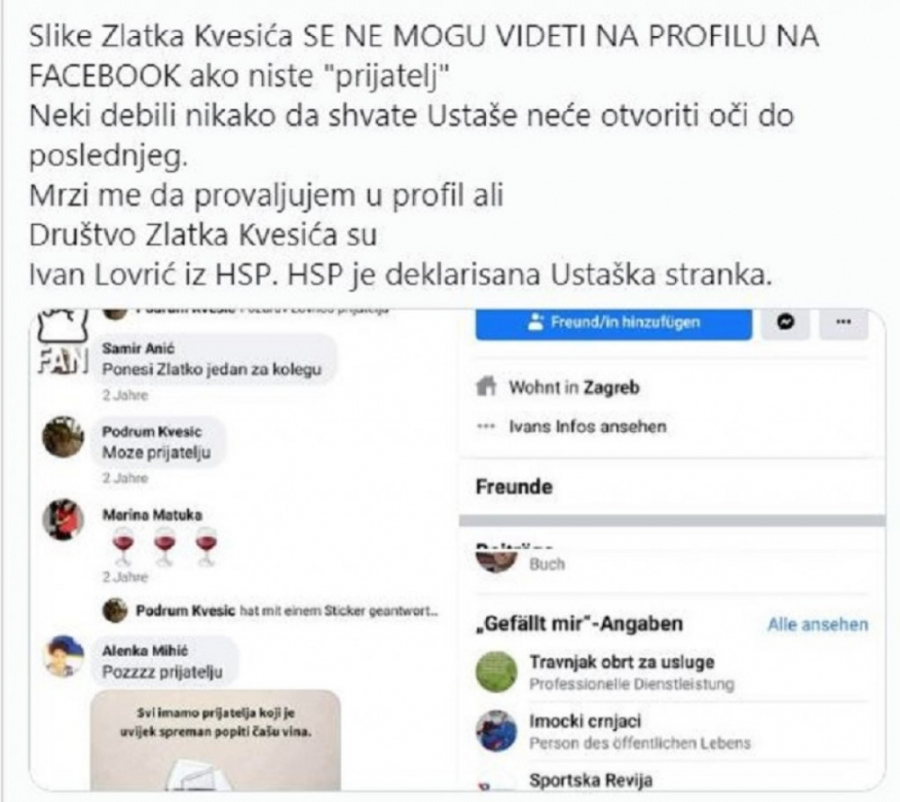Screen dimensions: 900x802
Task: Open Imocki crnjaci page name
Action: [x=585, y=722]
